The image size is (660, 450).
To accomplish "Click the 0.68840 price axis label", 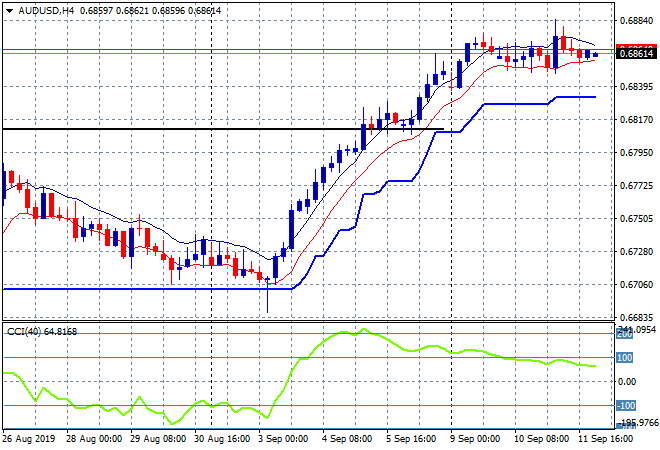I will (636, 21).
